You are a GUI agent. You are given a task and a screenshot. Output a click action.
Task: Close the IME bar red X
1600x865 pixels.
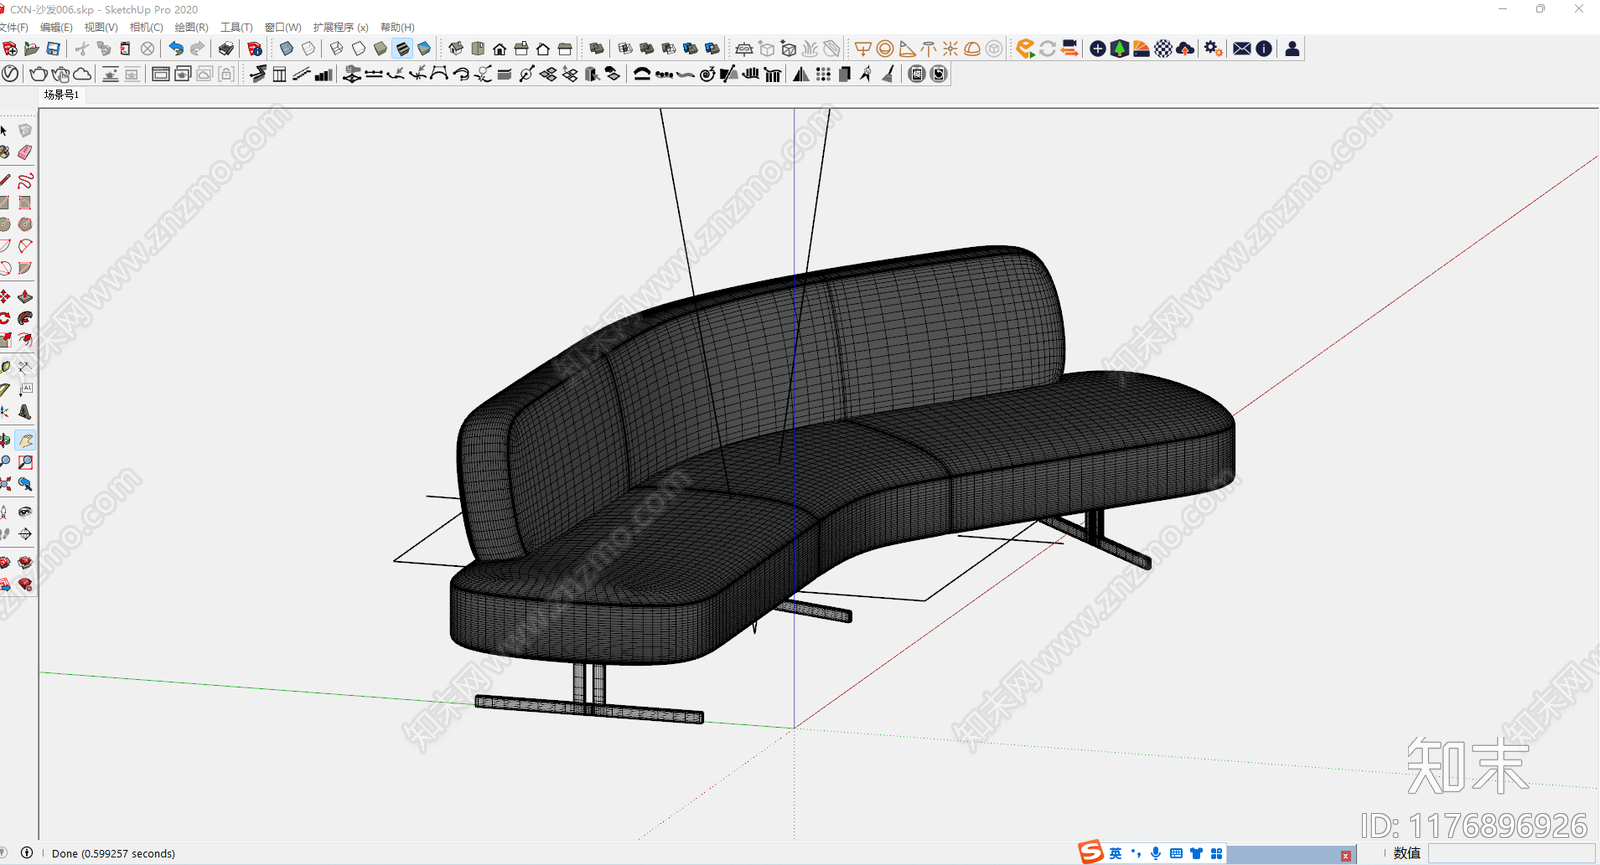point(1346,856)
